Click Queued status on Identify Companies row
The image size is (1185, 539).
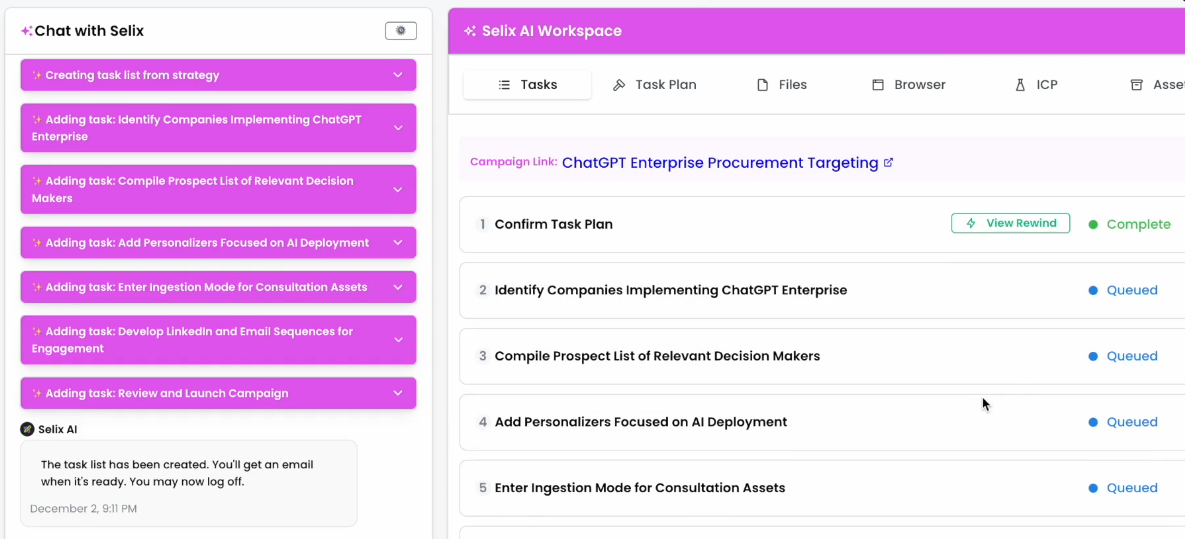pyautogui.click(x=1132, y=290)
